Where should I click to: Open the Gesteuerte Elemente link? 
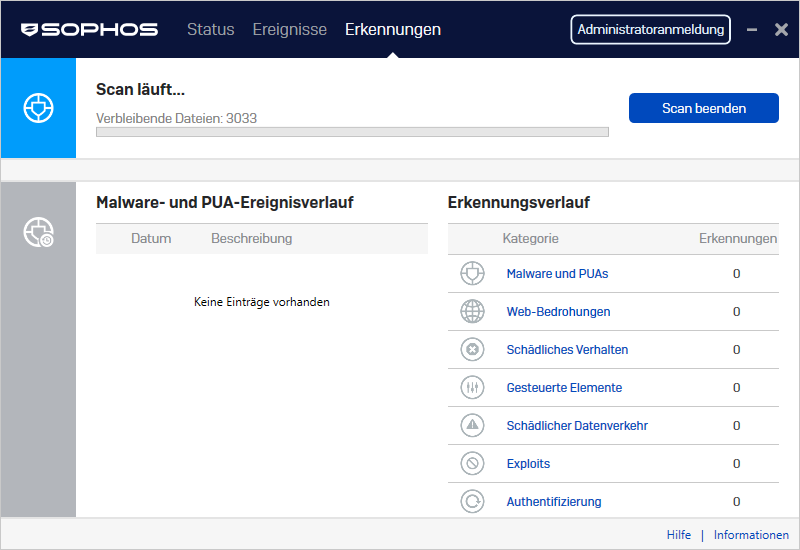[564, 387]
